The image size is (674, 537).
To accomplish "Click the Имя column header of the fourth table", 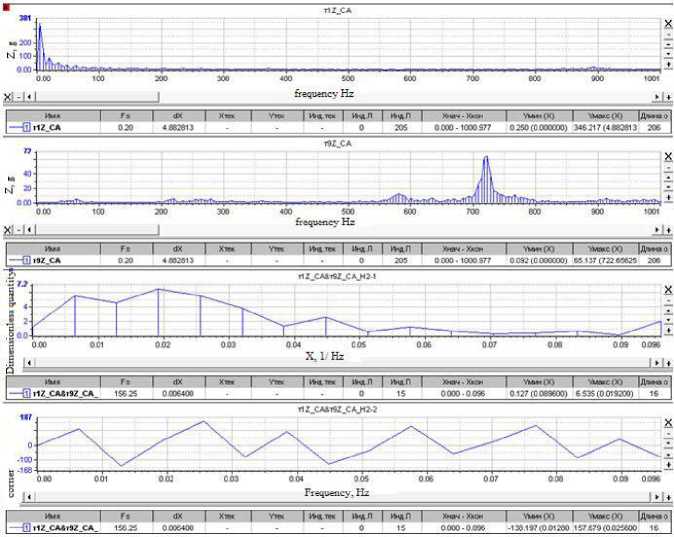I will click(53, 516).
